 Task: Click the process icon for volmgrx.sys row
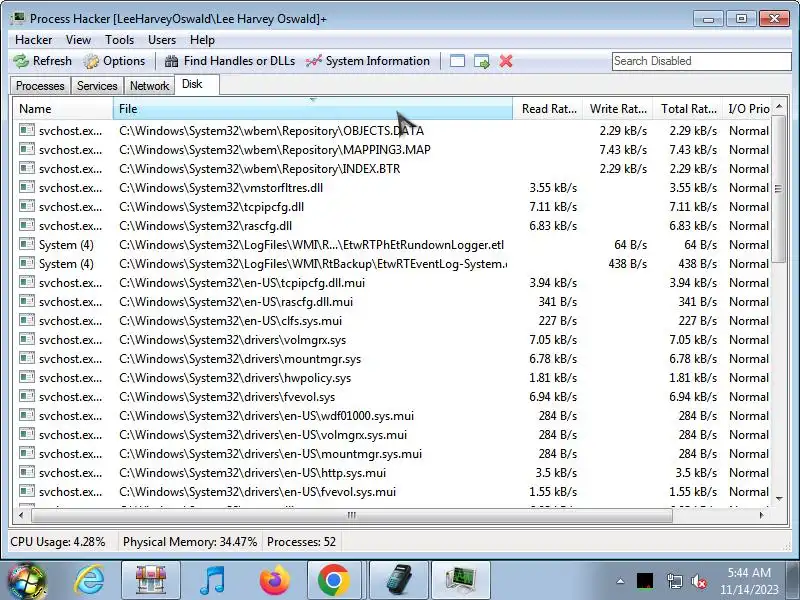(27, 339)
